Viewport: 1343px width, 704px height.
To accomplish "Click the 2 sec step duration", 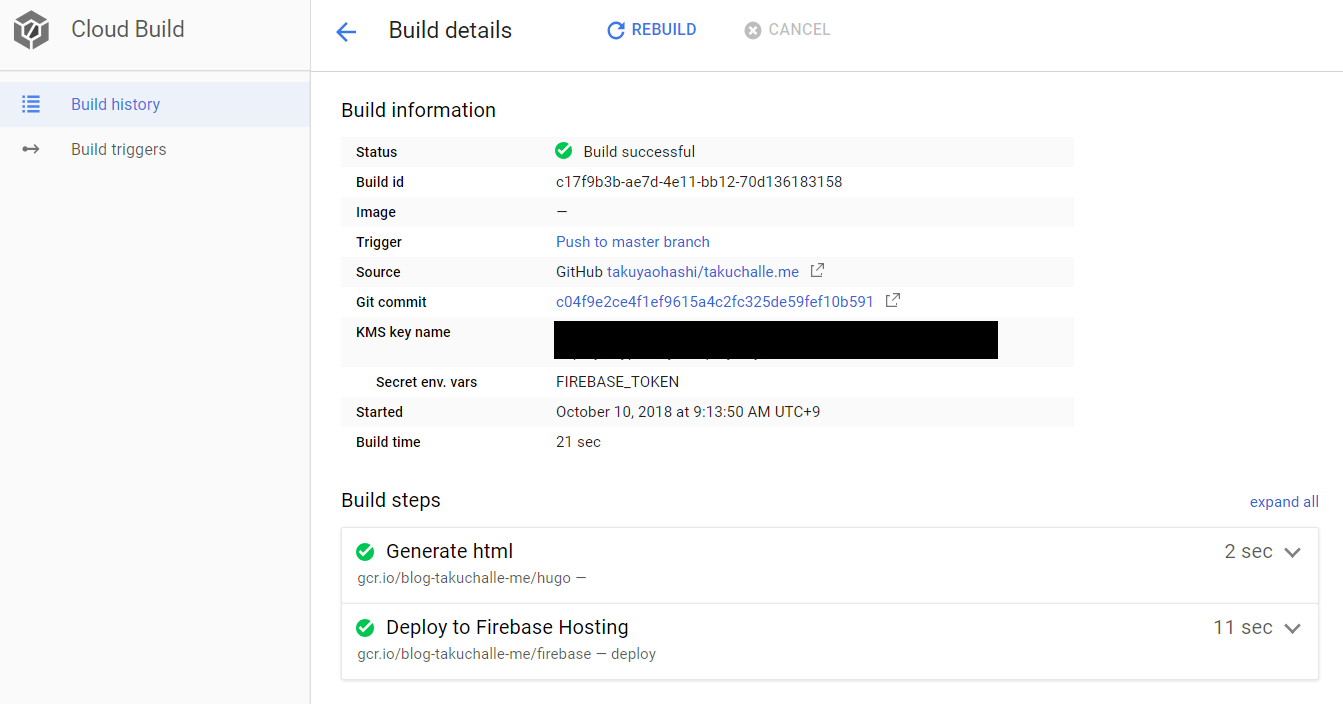I will point(1248,551).
